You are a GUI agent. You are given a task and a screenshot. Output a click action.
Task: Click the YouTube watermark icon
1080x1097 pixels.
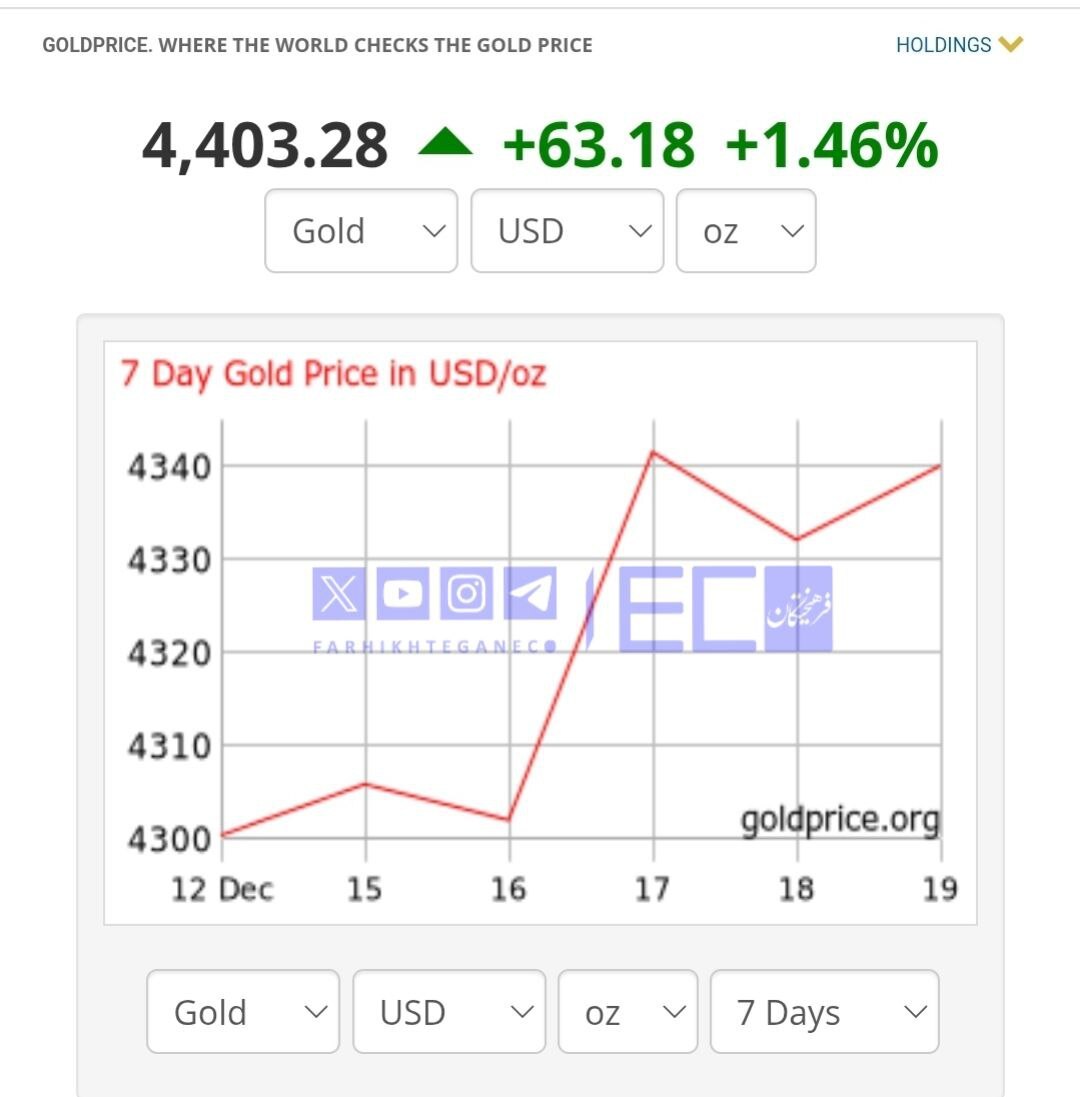point(403,595)
